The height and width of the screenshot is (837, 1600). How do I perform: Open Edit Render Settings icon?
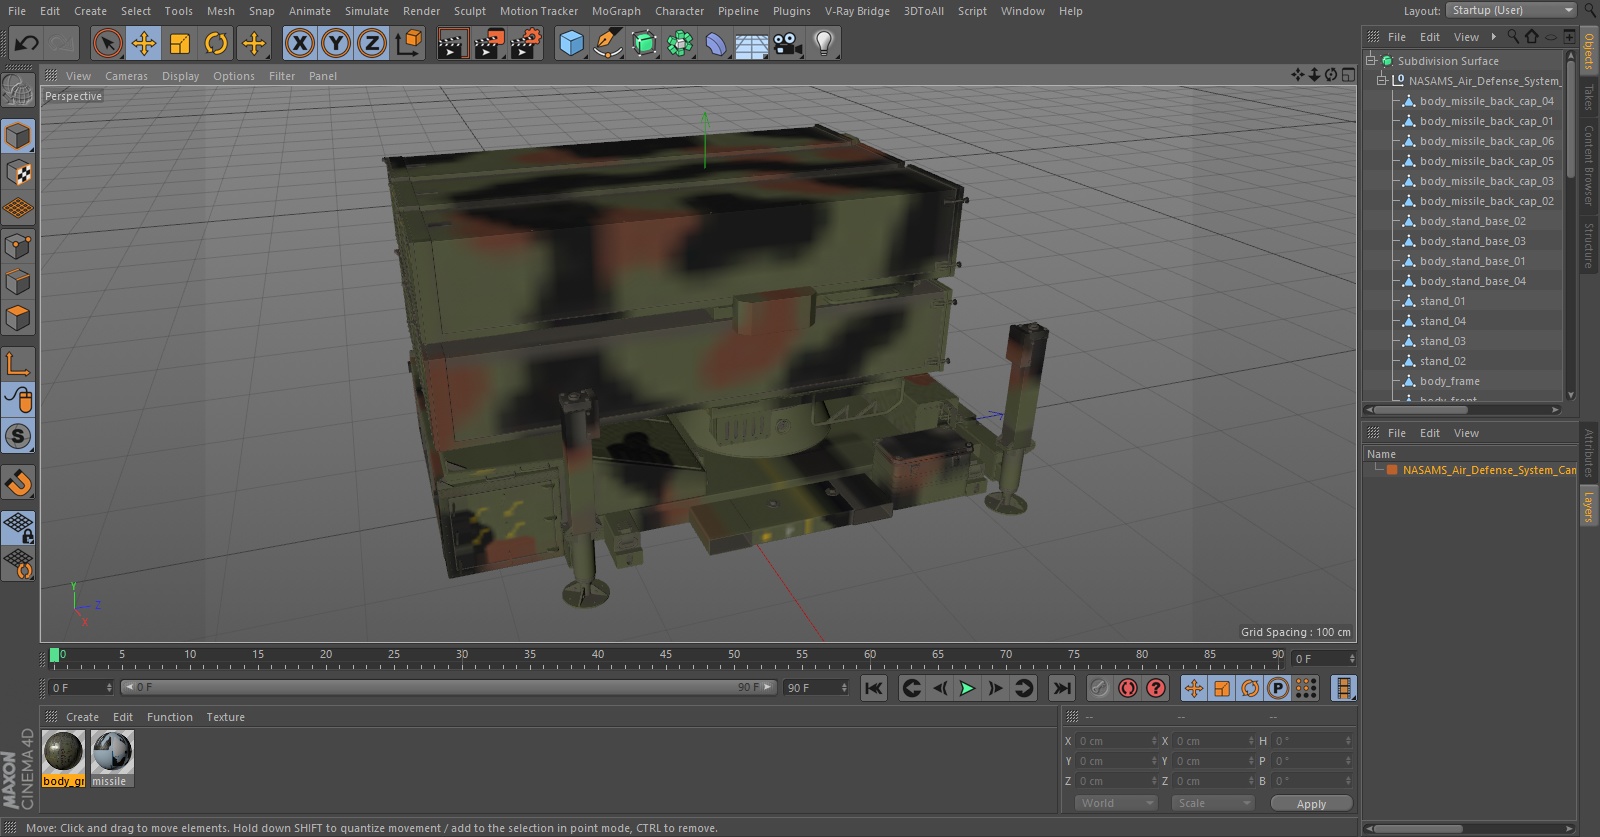pyautogui.click(x=526, y=43)
